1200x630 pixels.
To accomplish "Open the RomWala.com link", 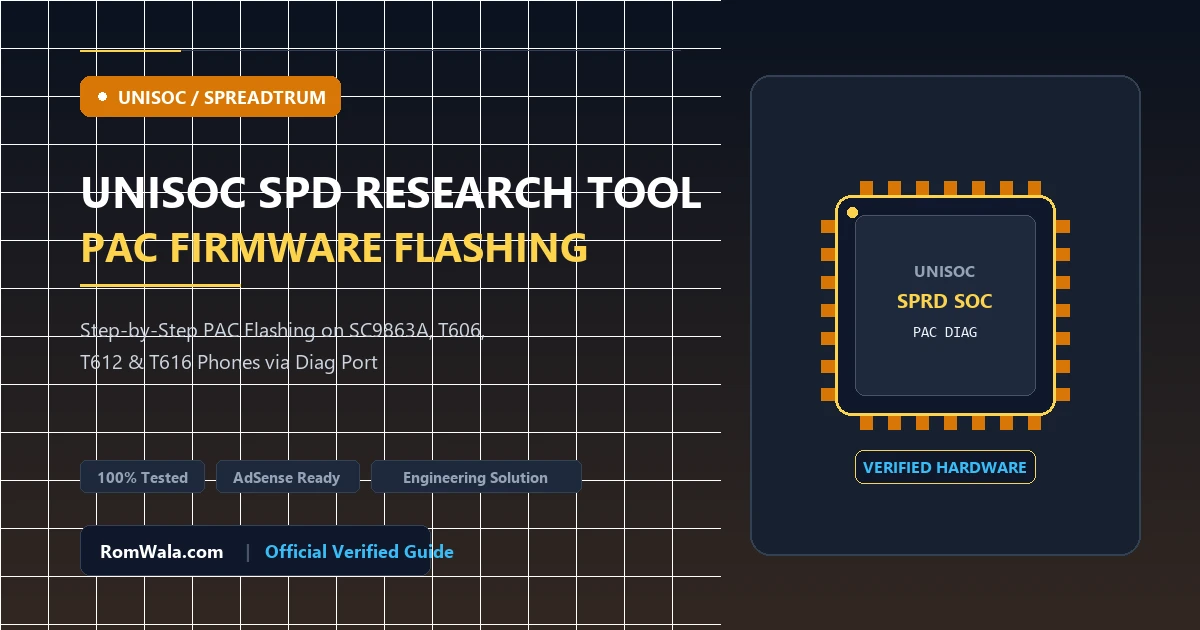I will pos(162,551).
